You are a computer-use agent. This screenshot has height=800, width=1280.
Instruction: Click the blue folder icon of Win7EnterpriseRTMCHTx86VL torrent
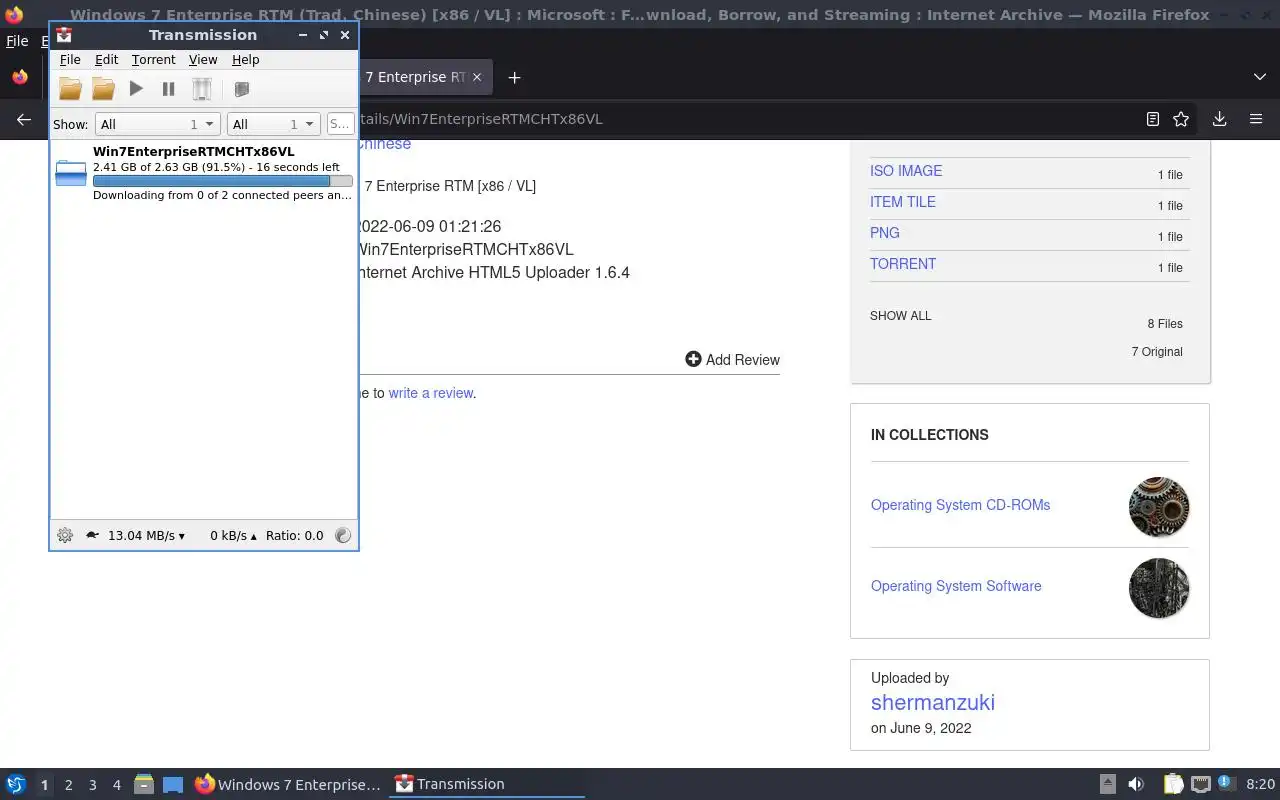[x=71, y=173]
